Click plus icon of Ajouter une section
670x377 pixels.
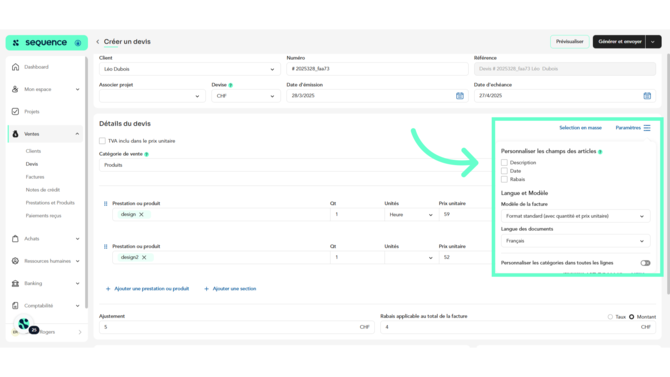click(206, 289)
